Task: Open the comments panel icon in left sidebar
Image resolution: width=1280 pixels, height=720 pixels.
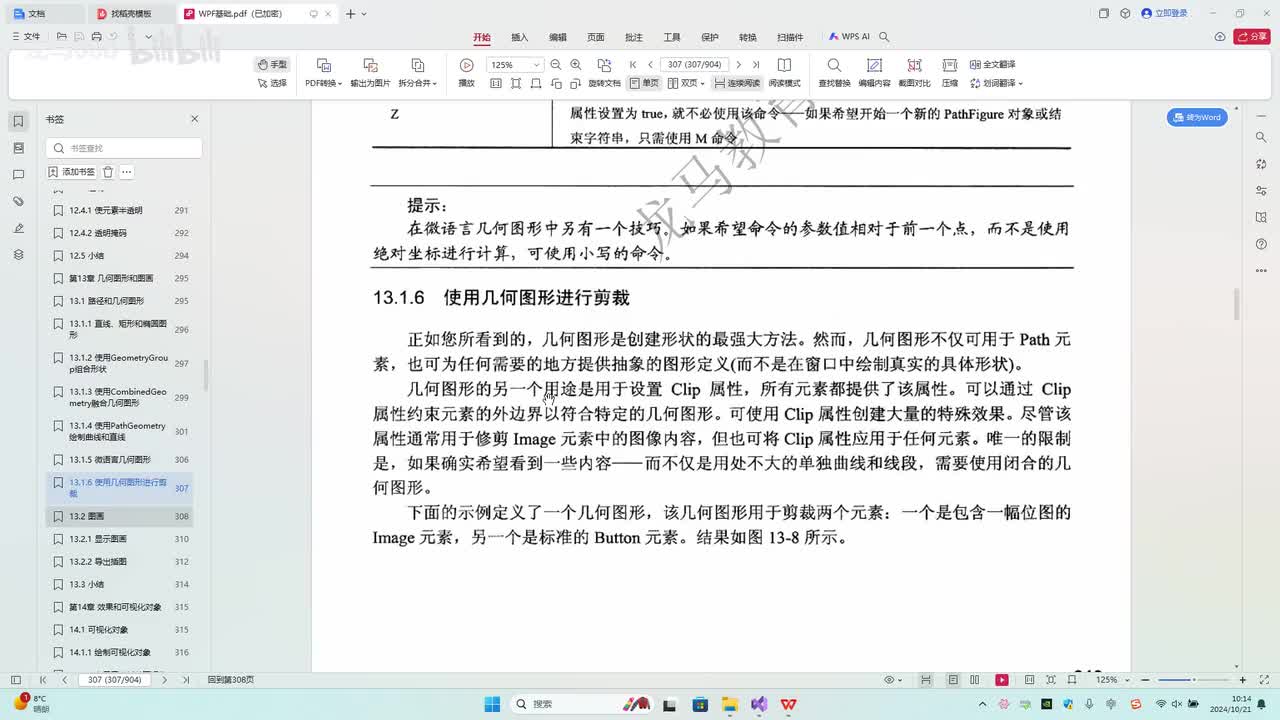Action: point(18,175)
